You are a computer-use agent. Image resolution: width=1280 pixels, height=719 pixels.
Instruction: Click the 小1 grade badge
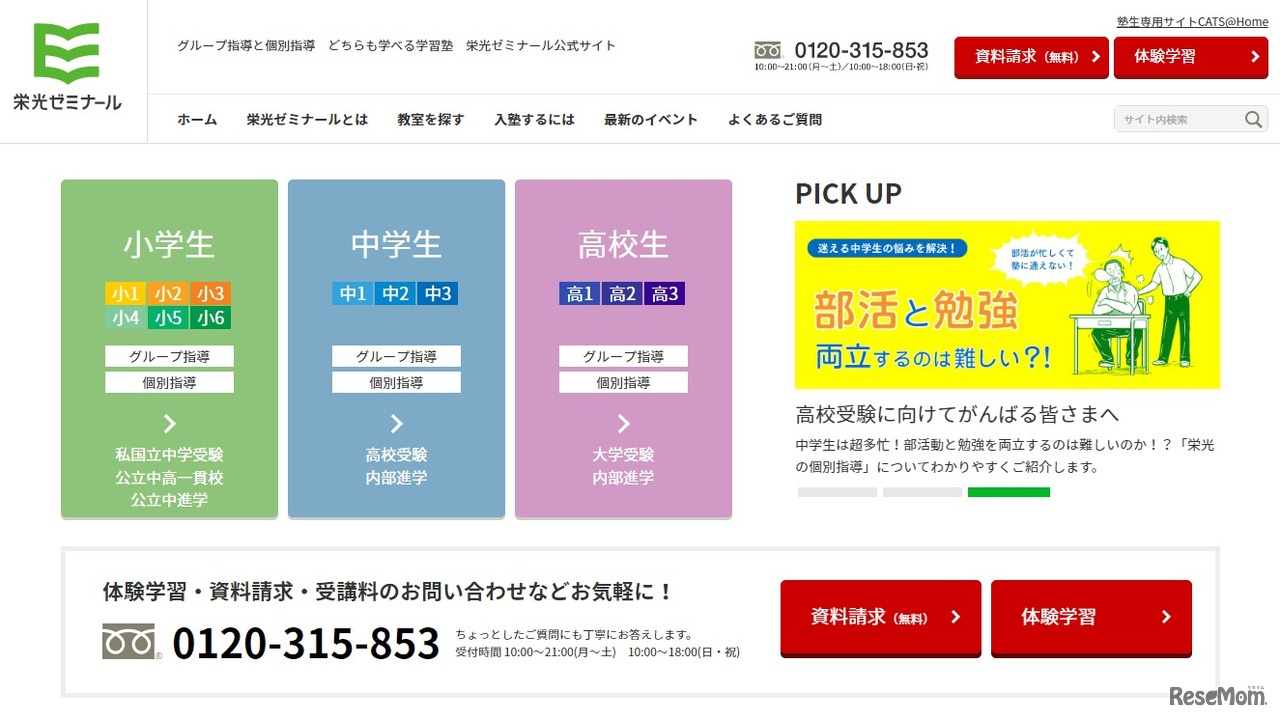click(x=126, y=293)
